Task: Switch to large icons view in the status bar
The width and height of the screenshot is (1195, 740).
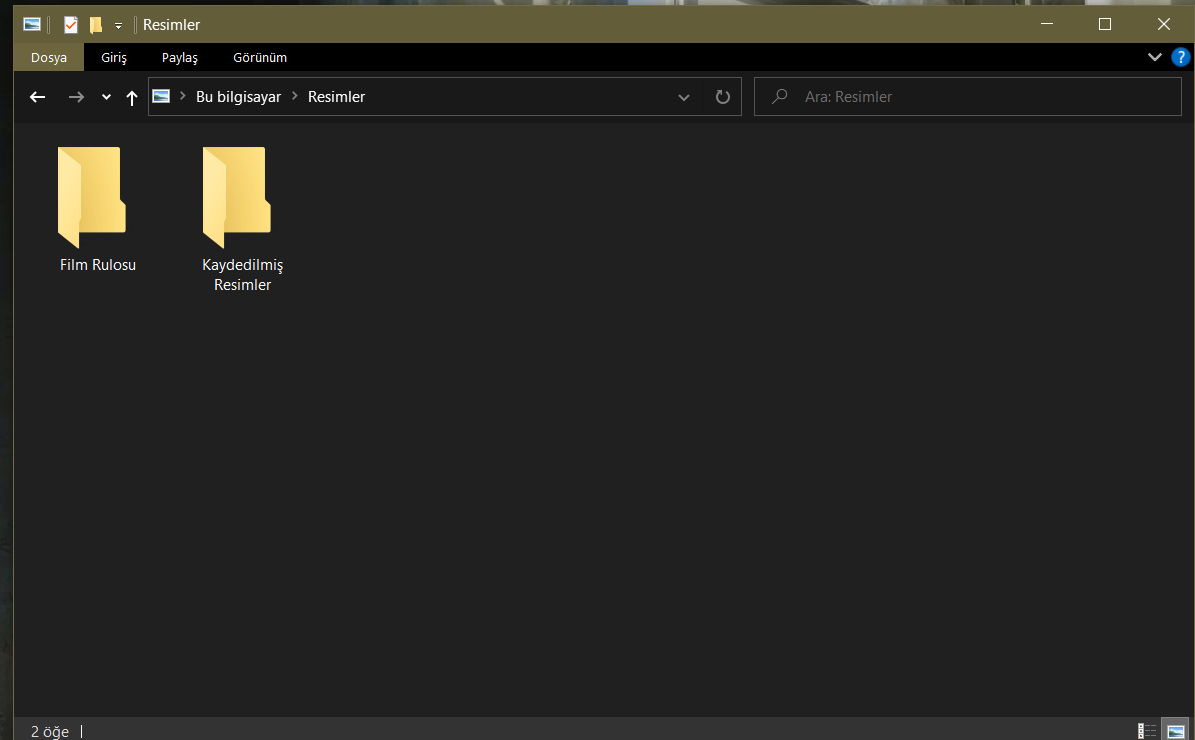Action: [1175, 731]
